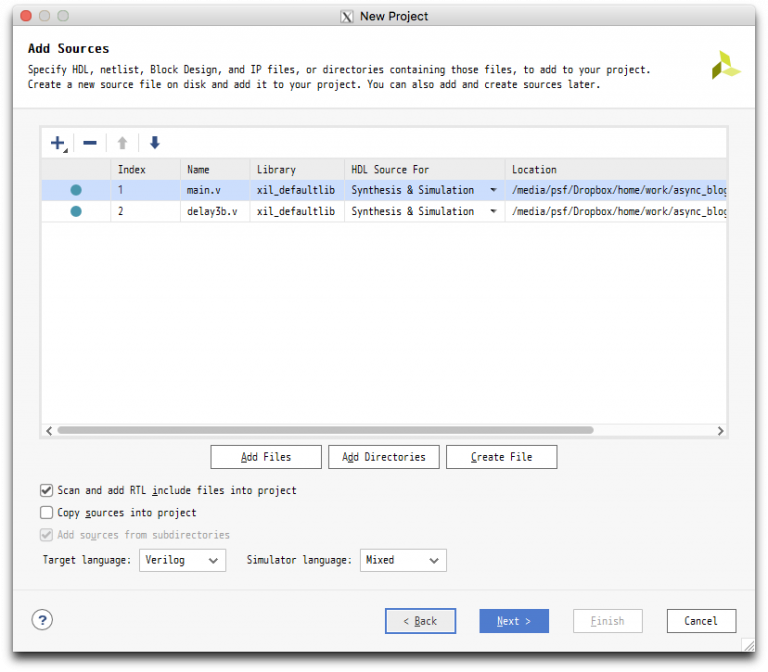Click the status dot icon for delay3b.v
The width and height of the screenshot is (768, 672).
point(76,211)
